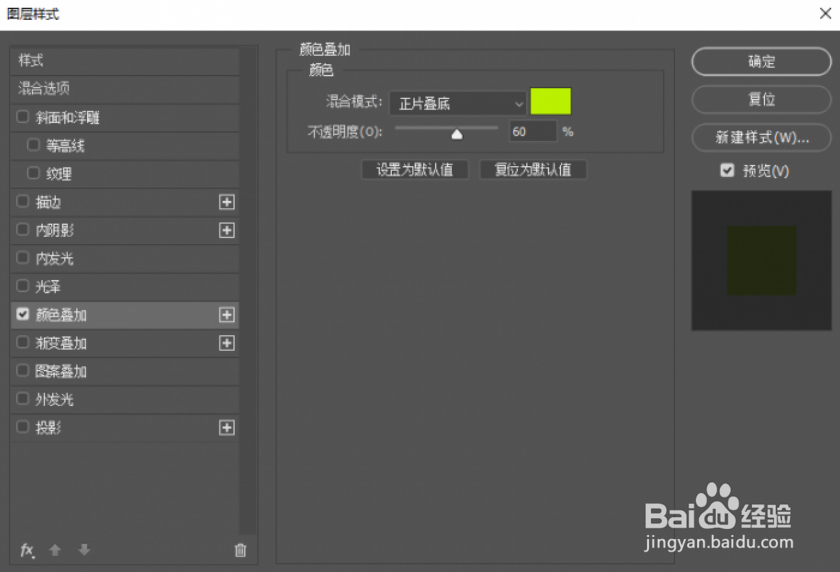Image resolution: width=840 pixels, height=572 pixels.
Task: Click the 确定 button
Action: pos(761,62)
